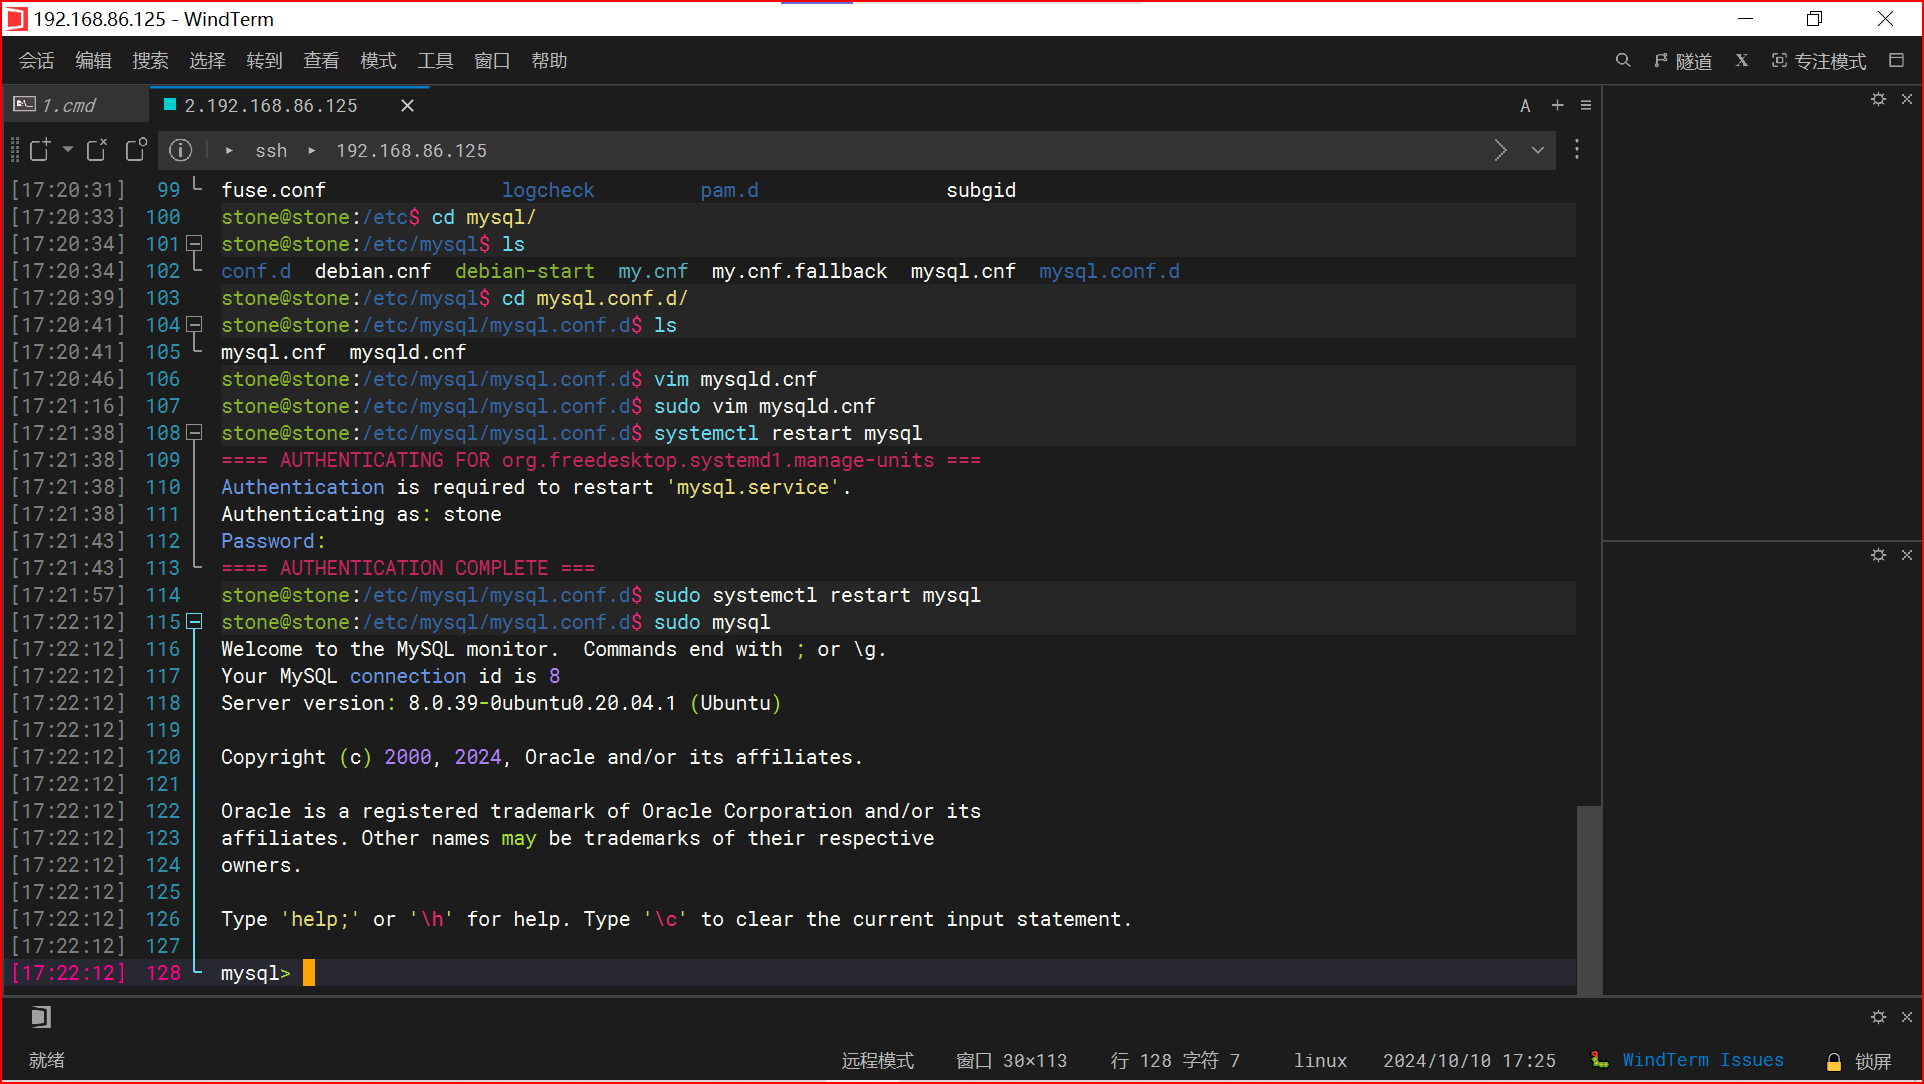Show session info with the (i) icon

[x=180, y=150]
